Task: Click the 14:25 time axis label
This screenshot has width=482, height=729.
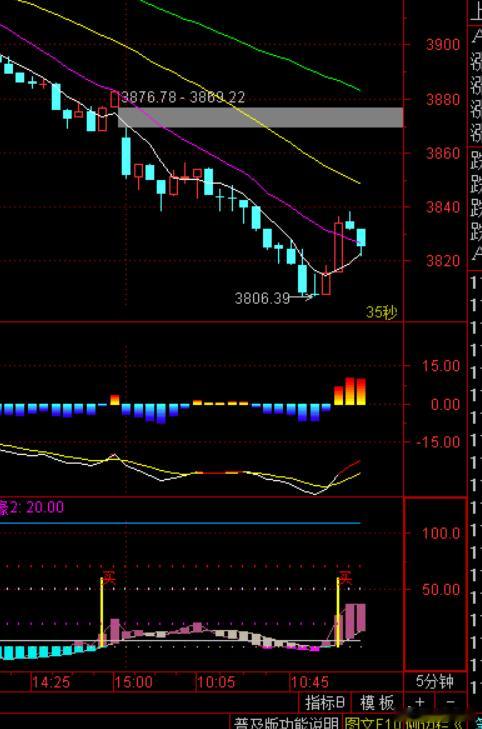Action: [x=51, y=682]
